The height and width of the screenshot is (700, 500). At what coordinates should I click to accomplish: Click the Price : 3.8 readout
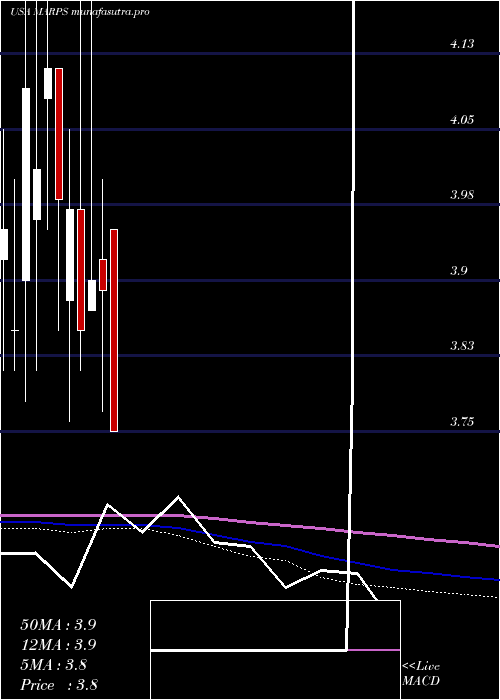click(x=59, y=685)
